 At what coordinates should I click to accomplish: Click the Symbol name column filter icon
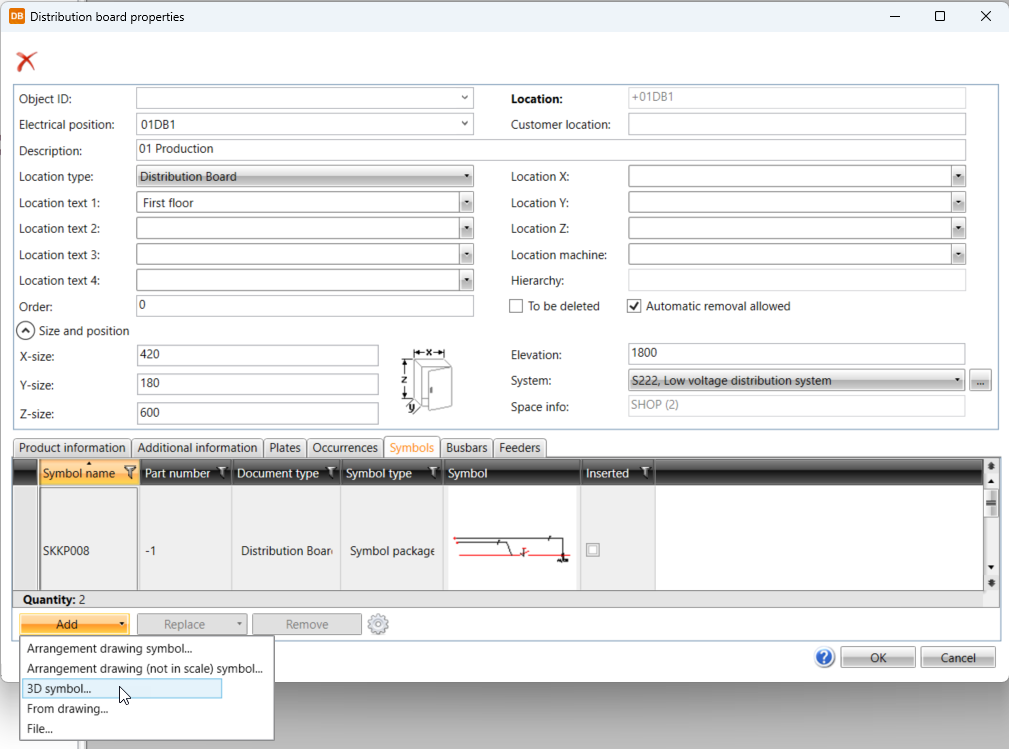pyautogui.click(x=129, y=473)
